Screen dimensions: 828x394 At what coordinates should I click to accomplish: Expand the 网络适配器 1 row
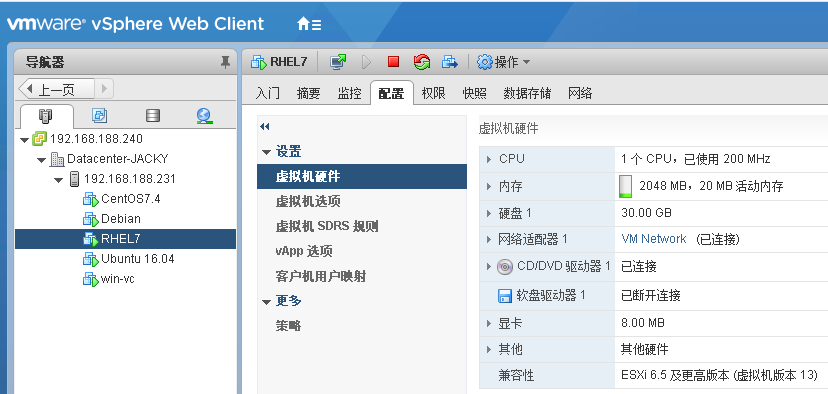tap(489, 240)
